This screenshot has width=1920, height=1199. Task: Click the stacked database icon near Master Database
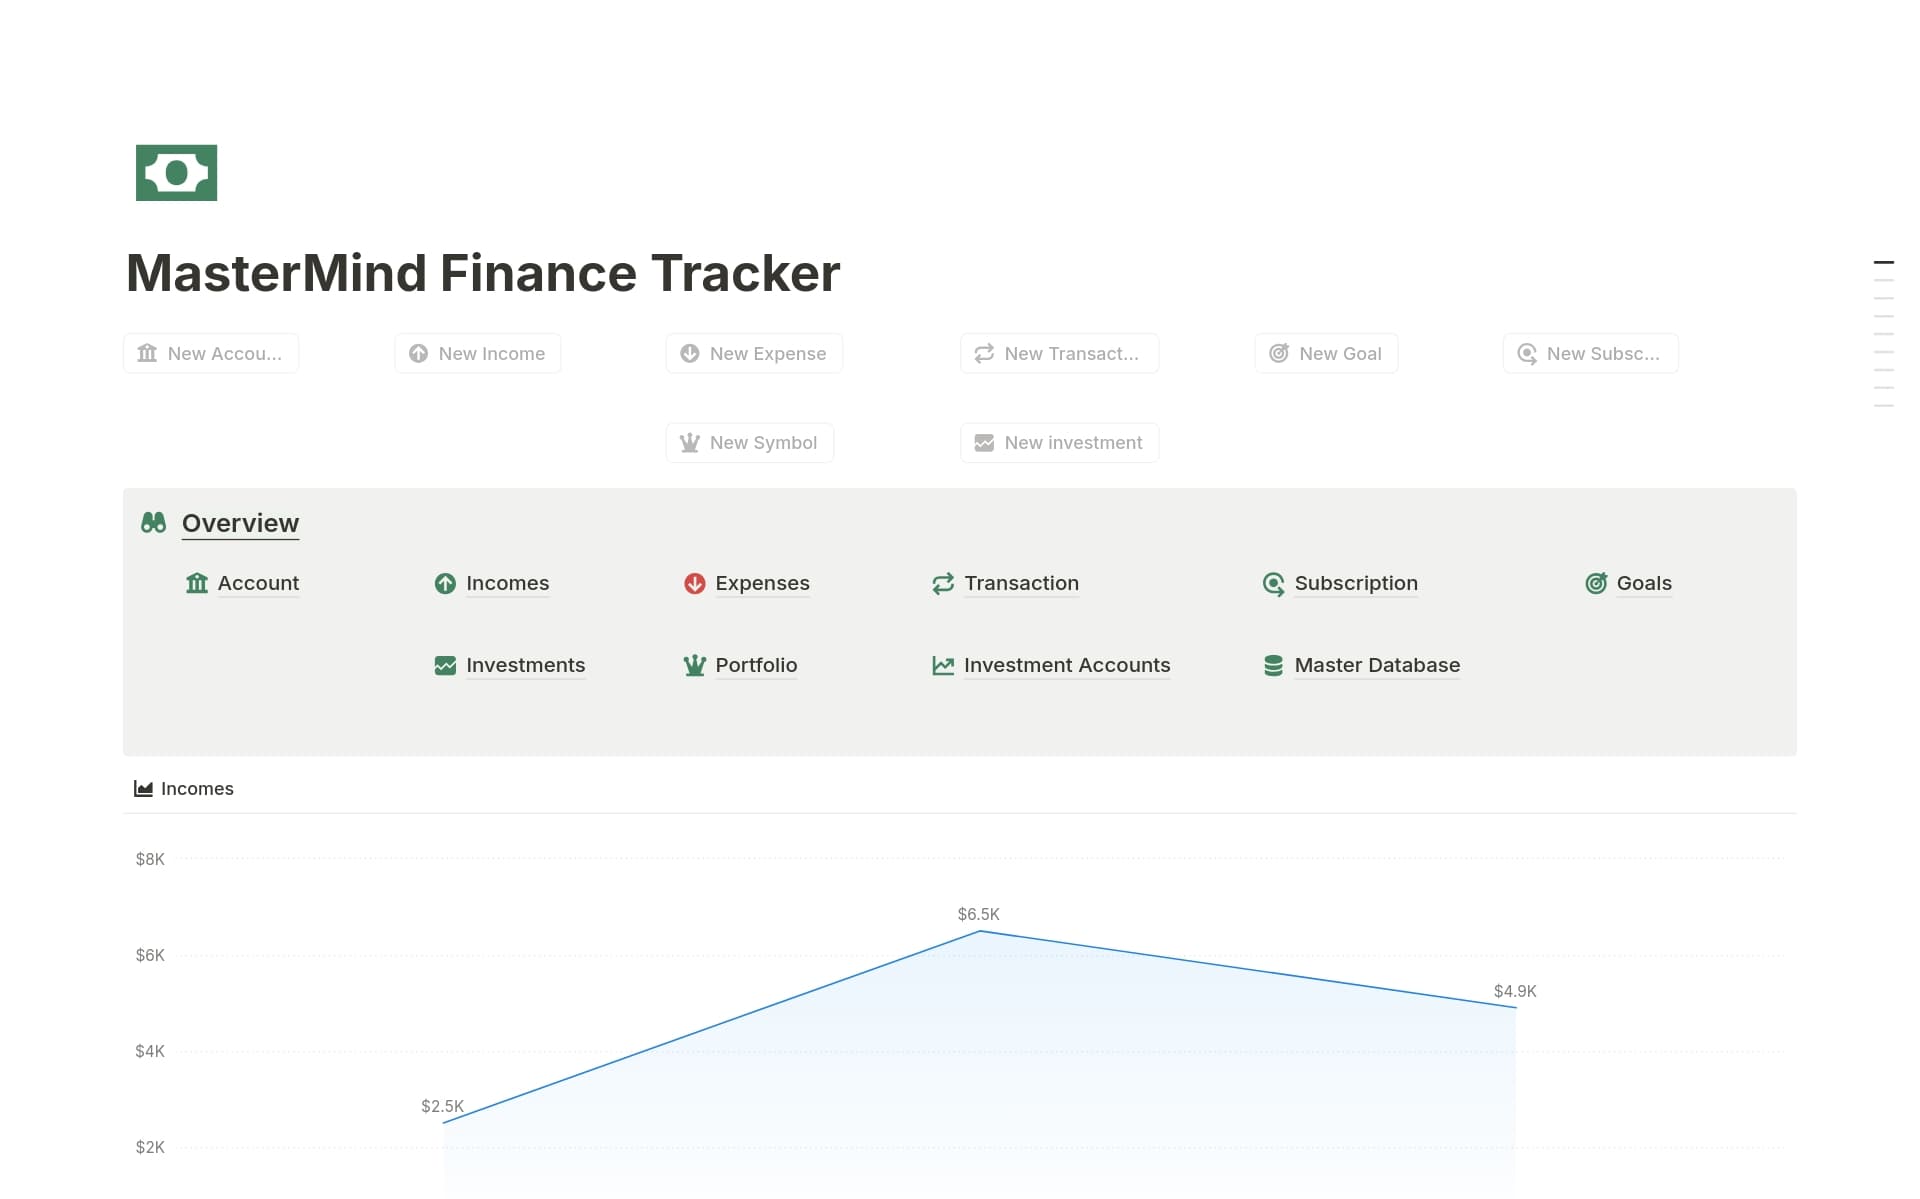1272,665
